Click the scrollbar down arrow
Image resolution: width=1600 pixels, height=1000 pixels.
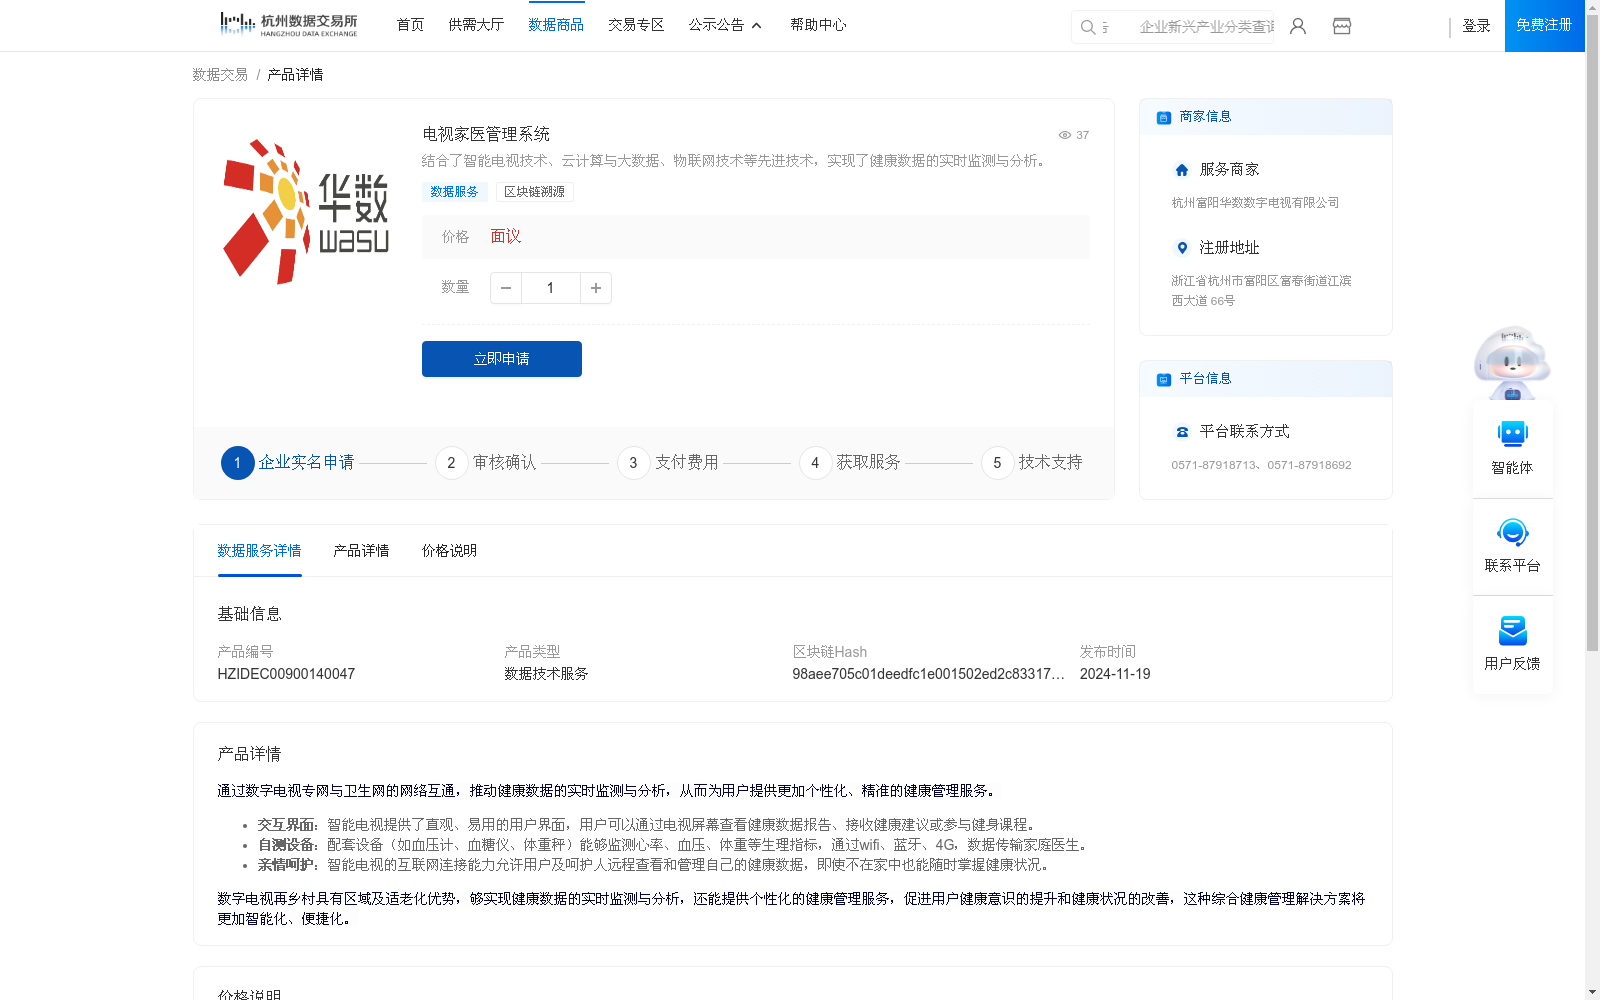(x=1592, y=992)
